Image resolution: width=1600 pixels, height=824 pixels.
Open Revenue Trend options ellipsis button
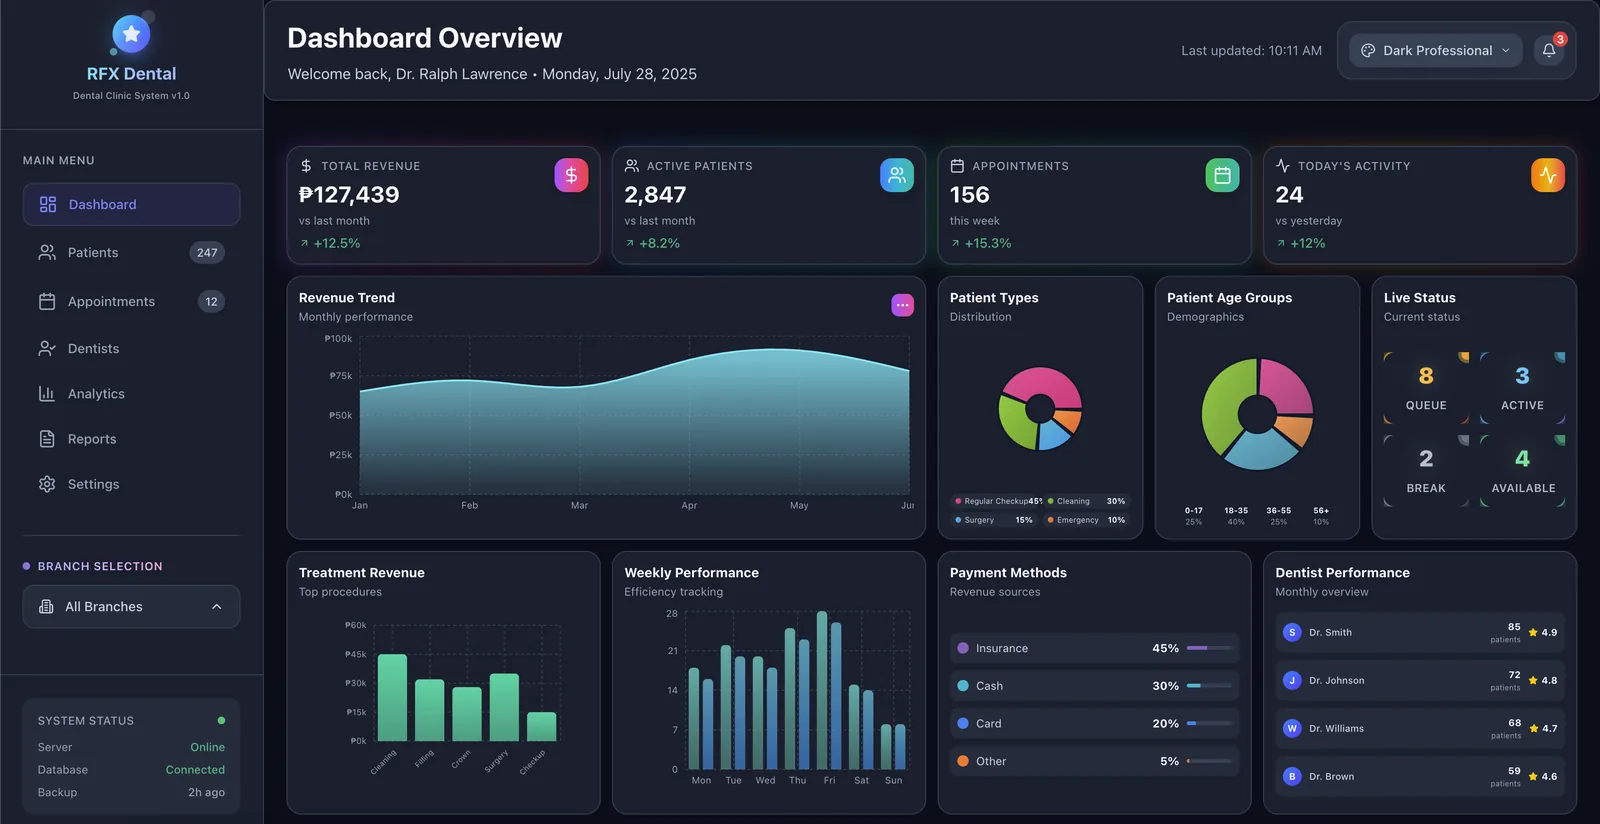pos(902,305)
